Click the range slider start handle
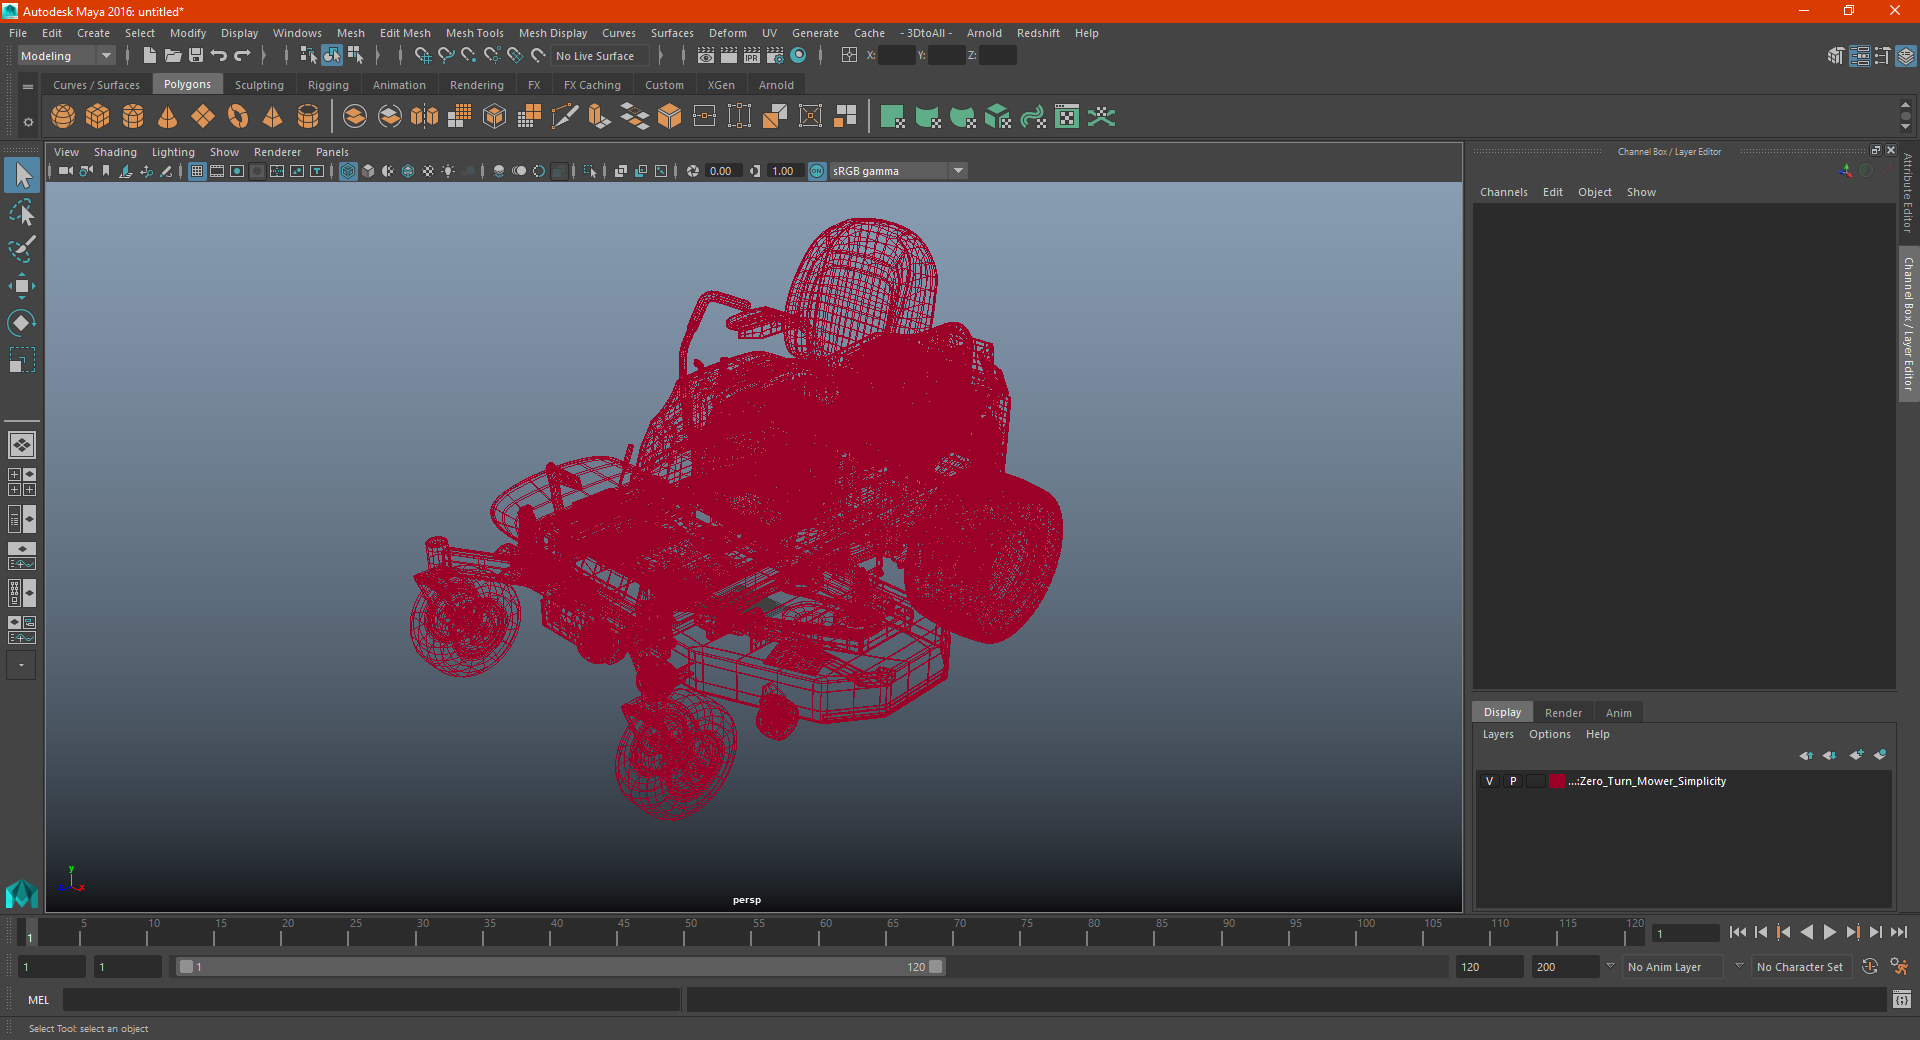Screen dimensions: 1920x1040 pos(186,967)
